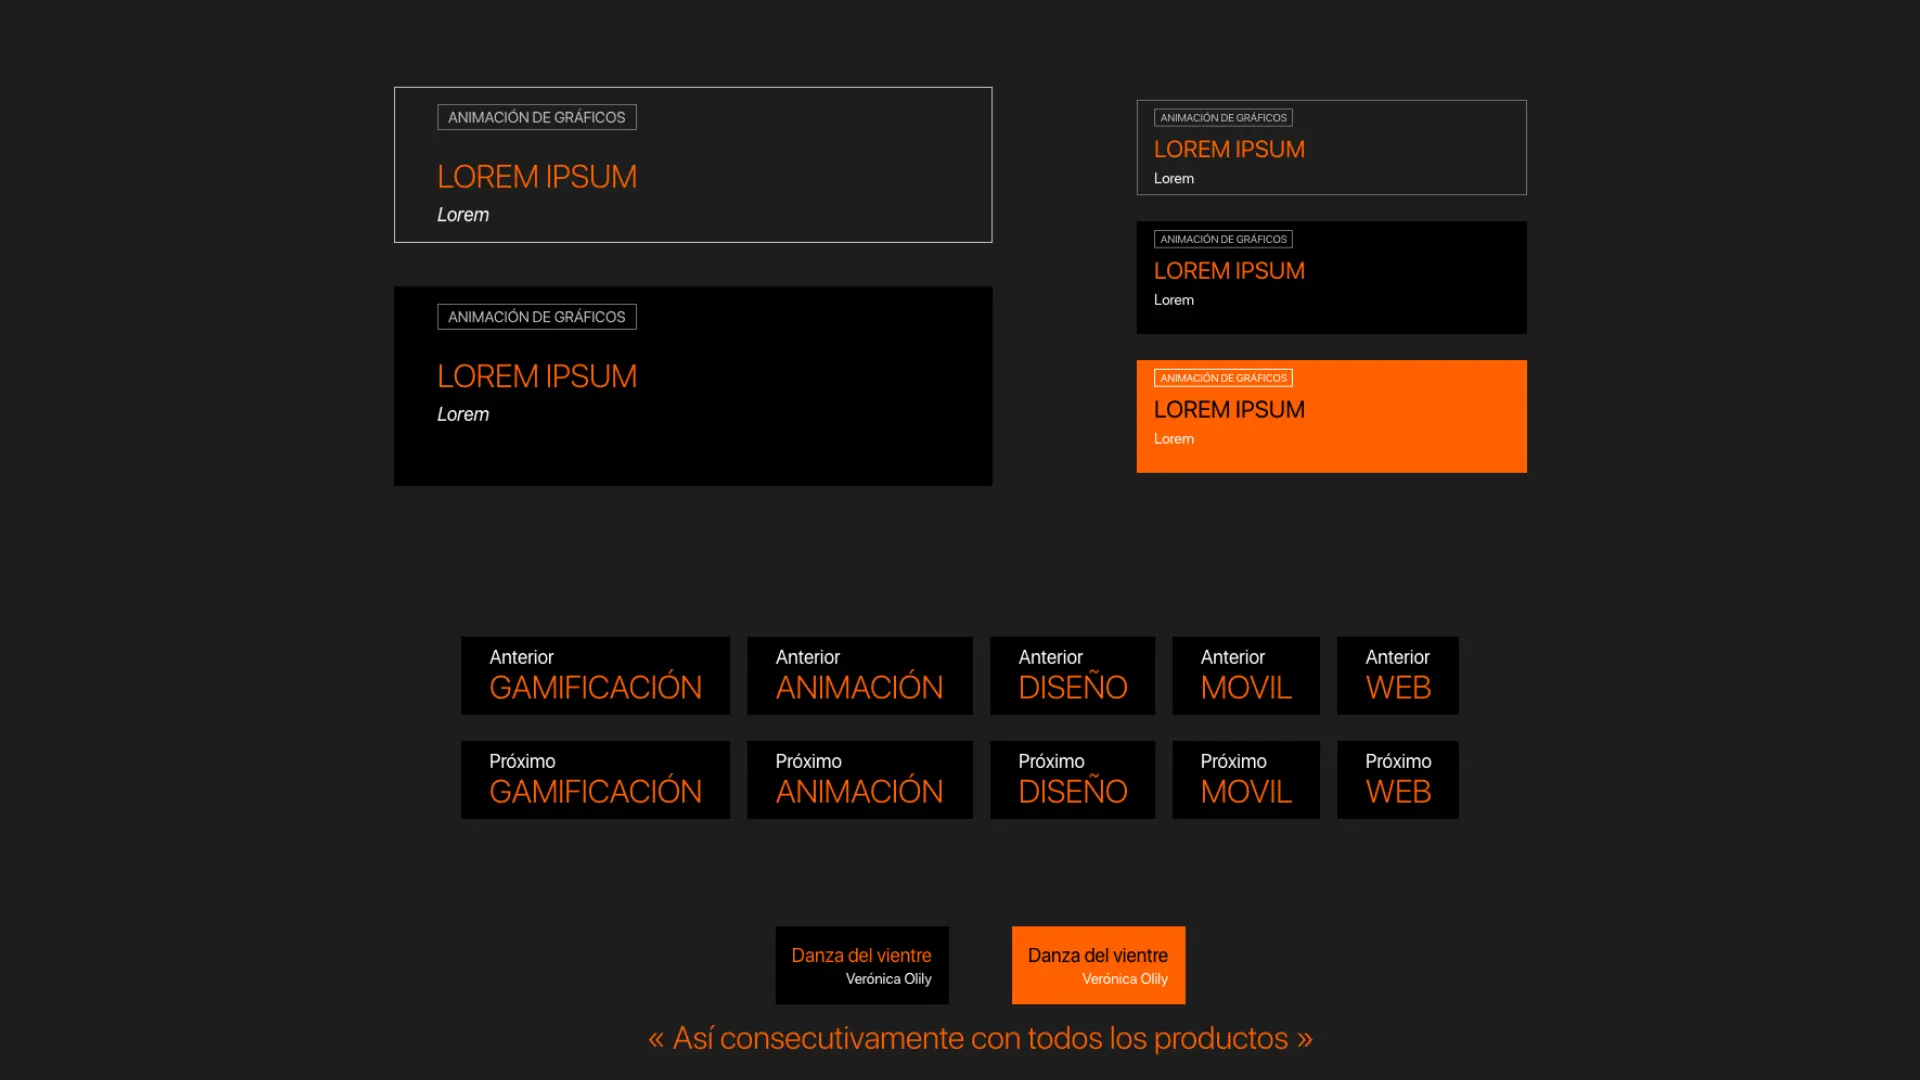The image size is (1920, 1080).
Task: Click the small black LOREM IPSUM card
Action: [x=1331, y=278]
